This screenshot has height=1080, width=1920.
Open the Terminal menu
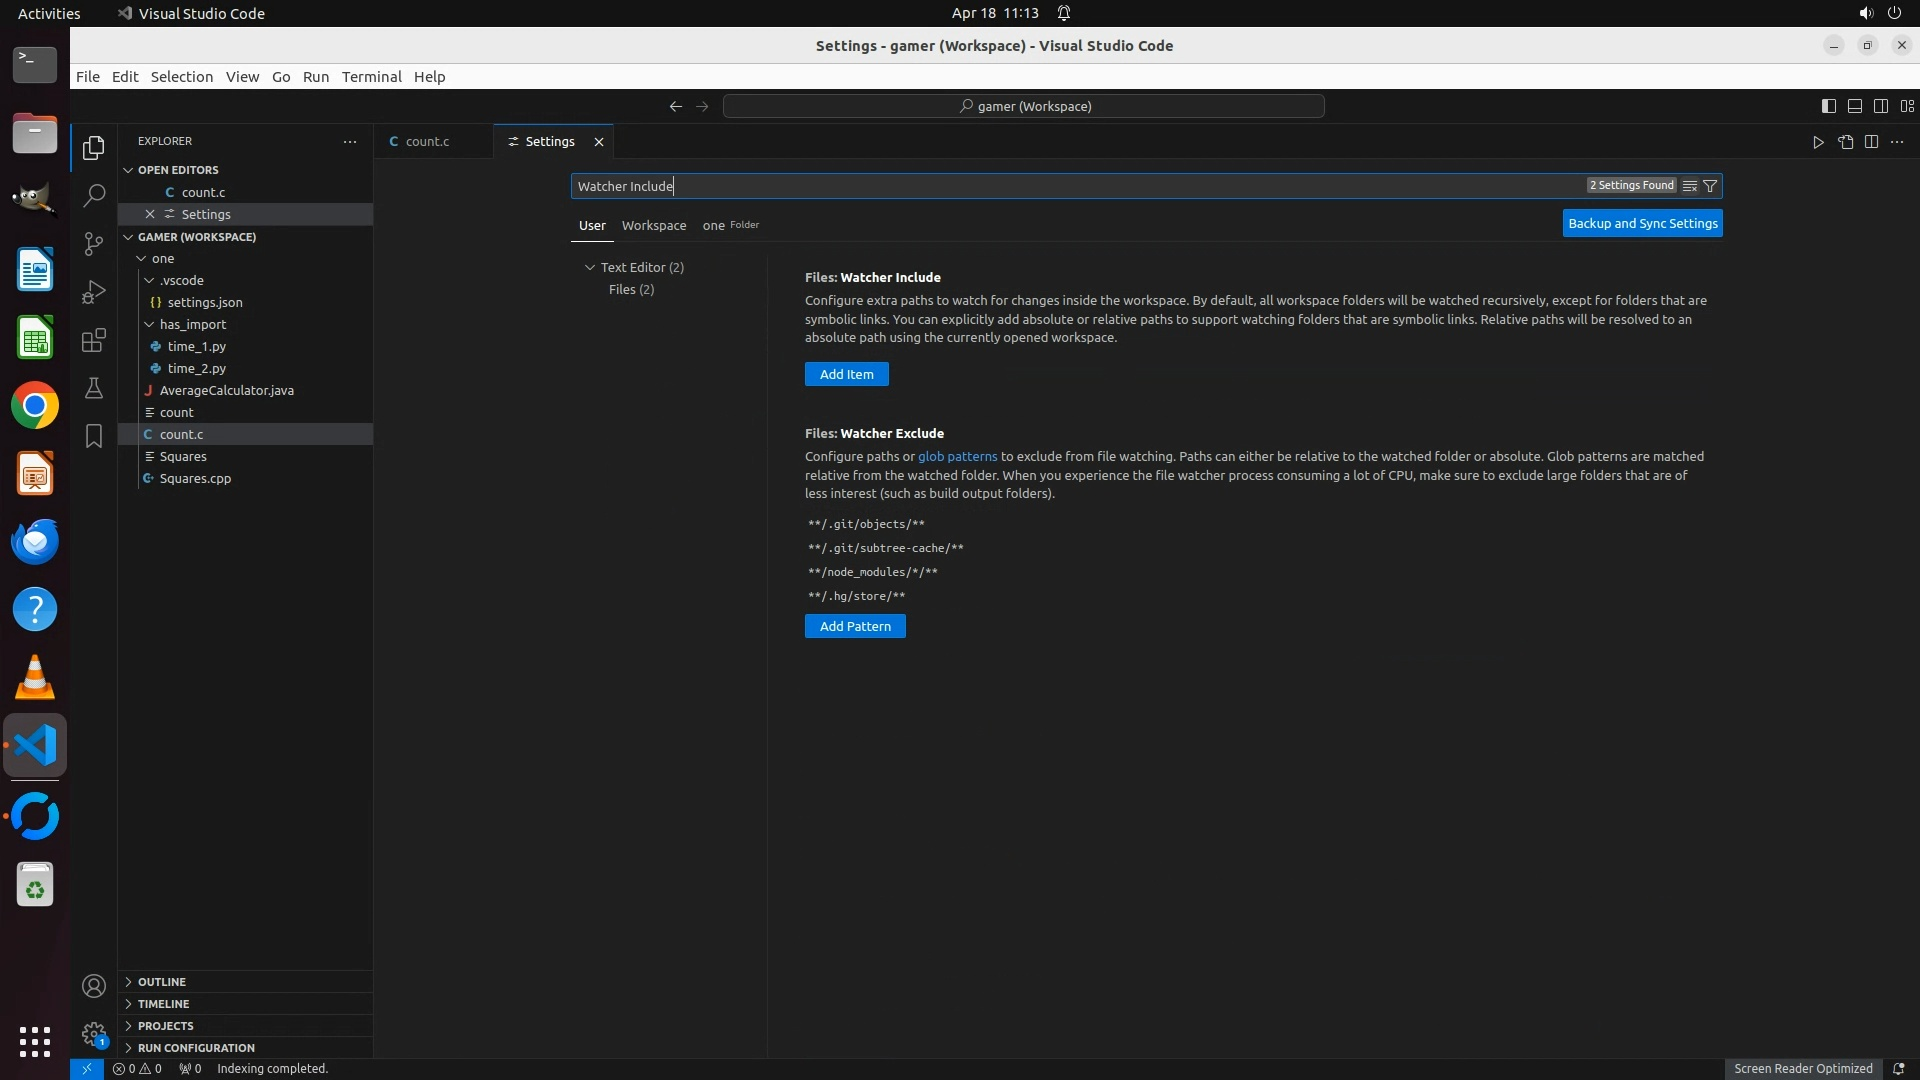tap(371, 77)
